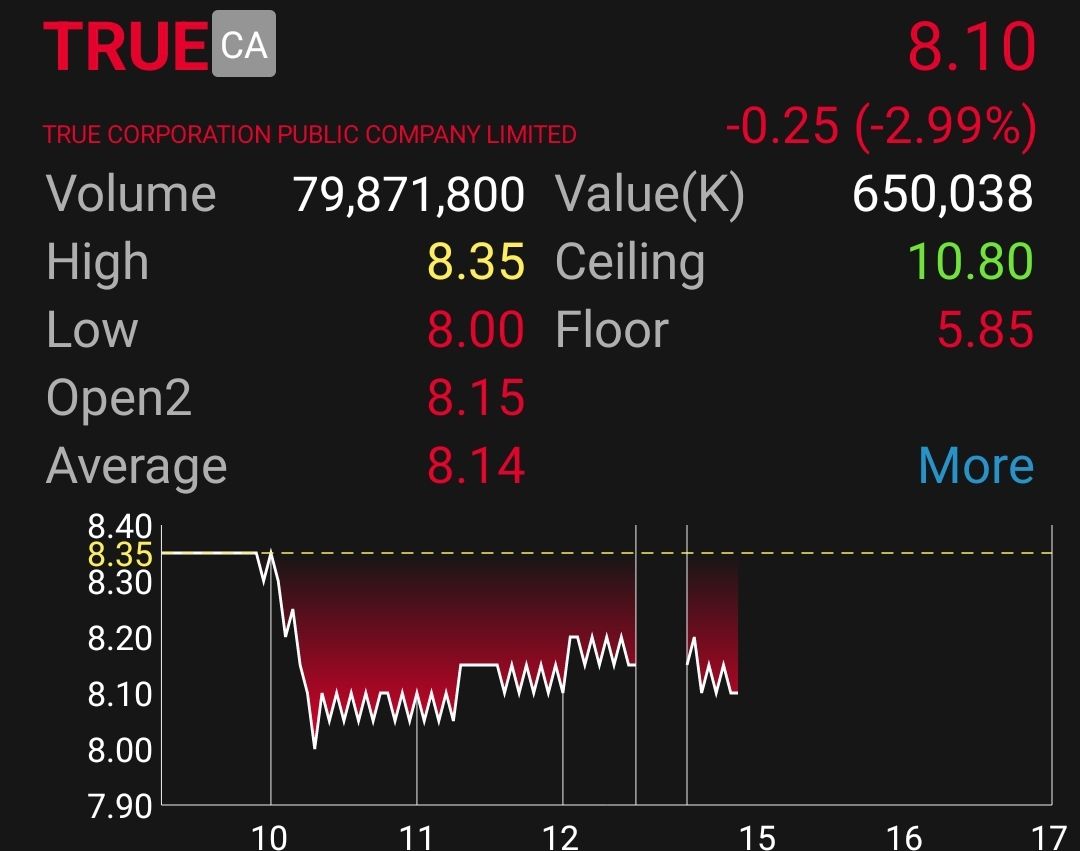This screenshot has width=1080, height=851.
Task: Tap the Floor price 5.85
Action: (985, 330)
